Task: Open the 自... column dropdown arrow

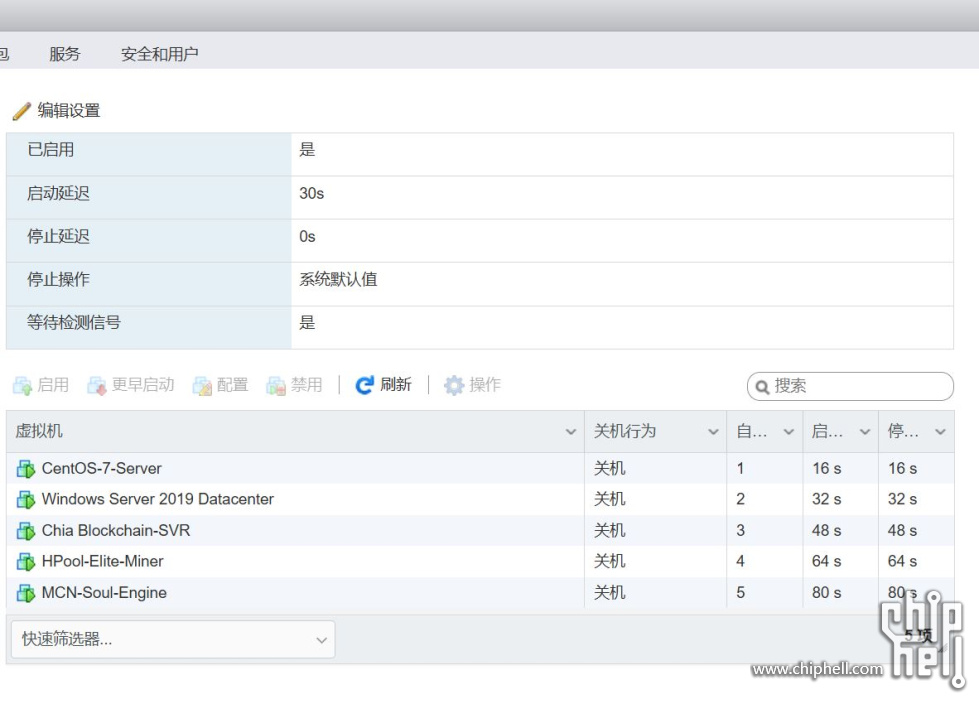Action: pos(789,432)
